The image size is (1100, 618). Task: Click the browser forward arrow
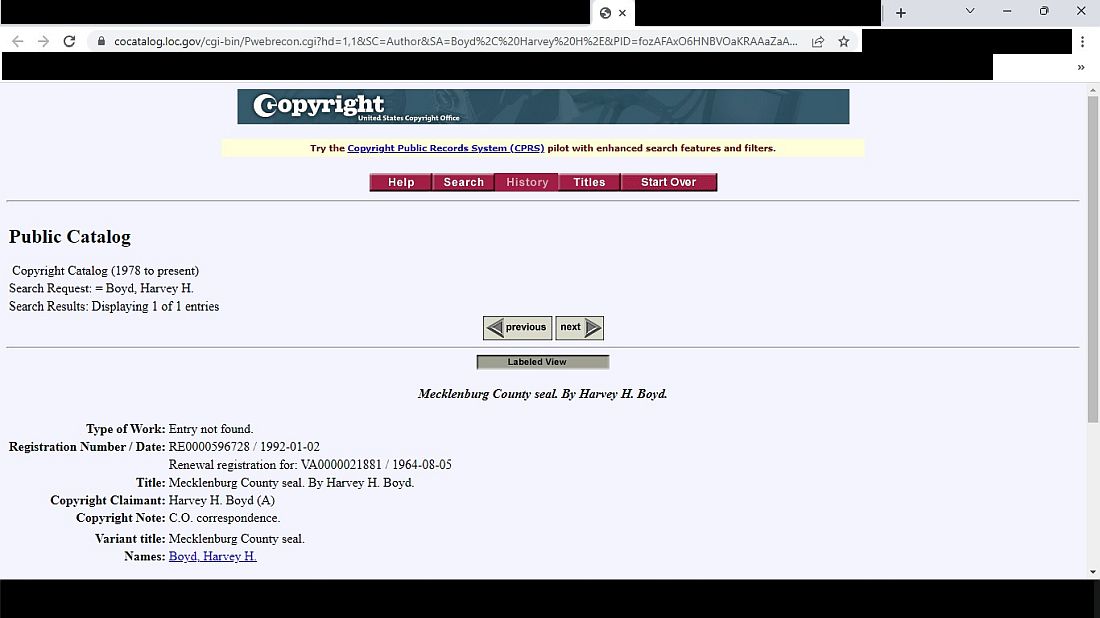point(43,41)
